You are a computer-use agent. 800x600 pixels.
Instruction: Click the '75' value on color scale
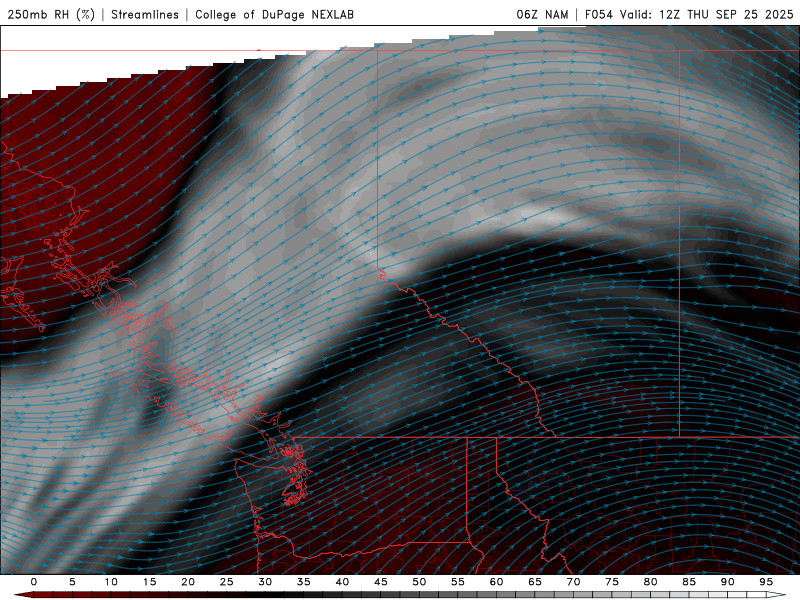click(612, 582)
